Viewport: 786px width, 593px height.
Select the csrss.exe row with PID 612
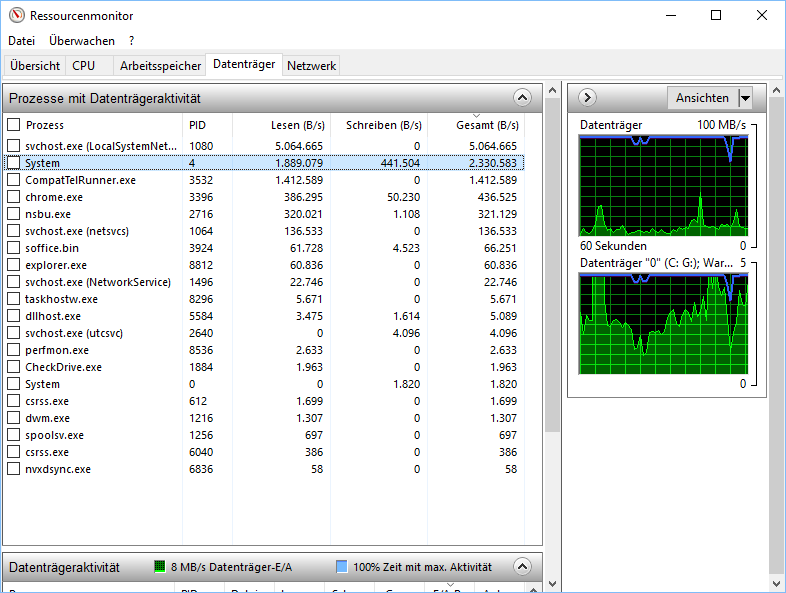264,401
